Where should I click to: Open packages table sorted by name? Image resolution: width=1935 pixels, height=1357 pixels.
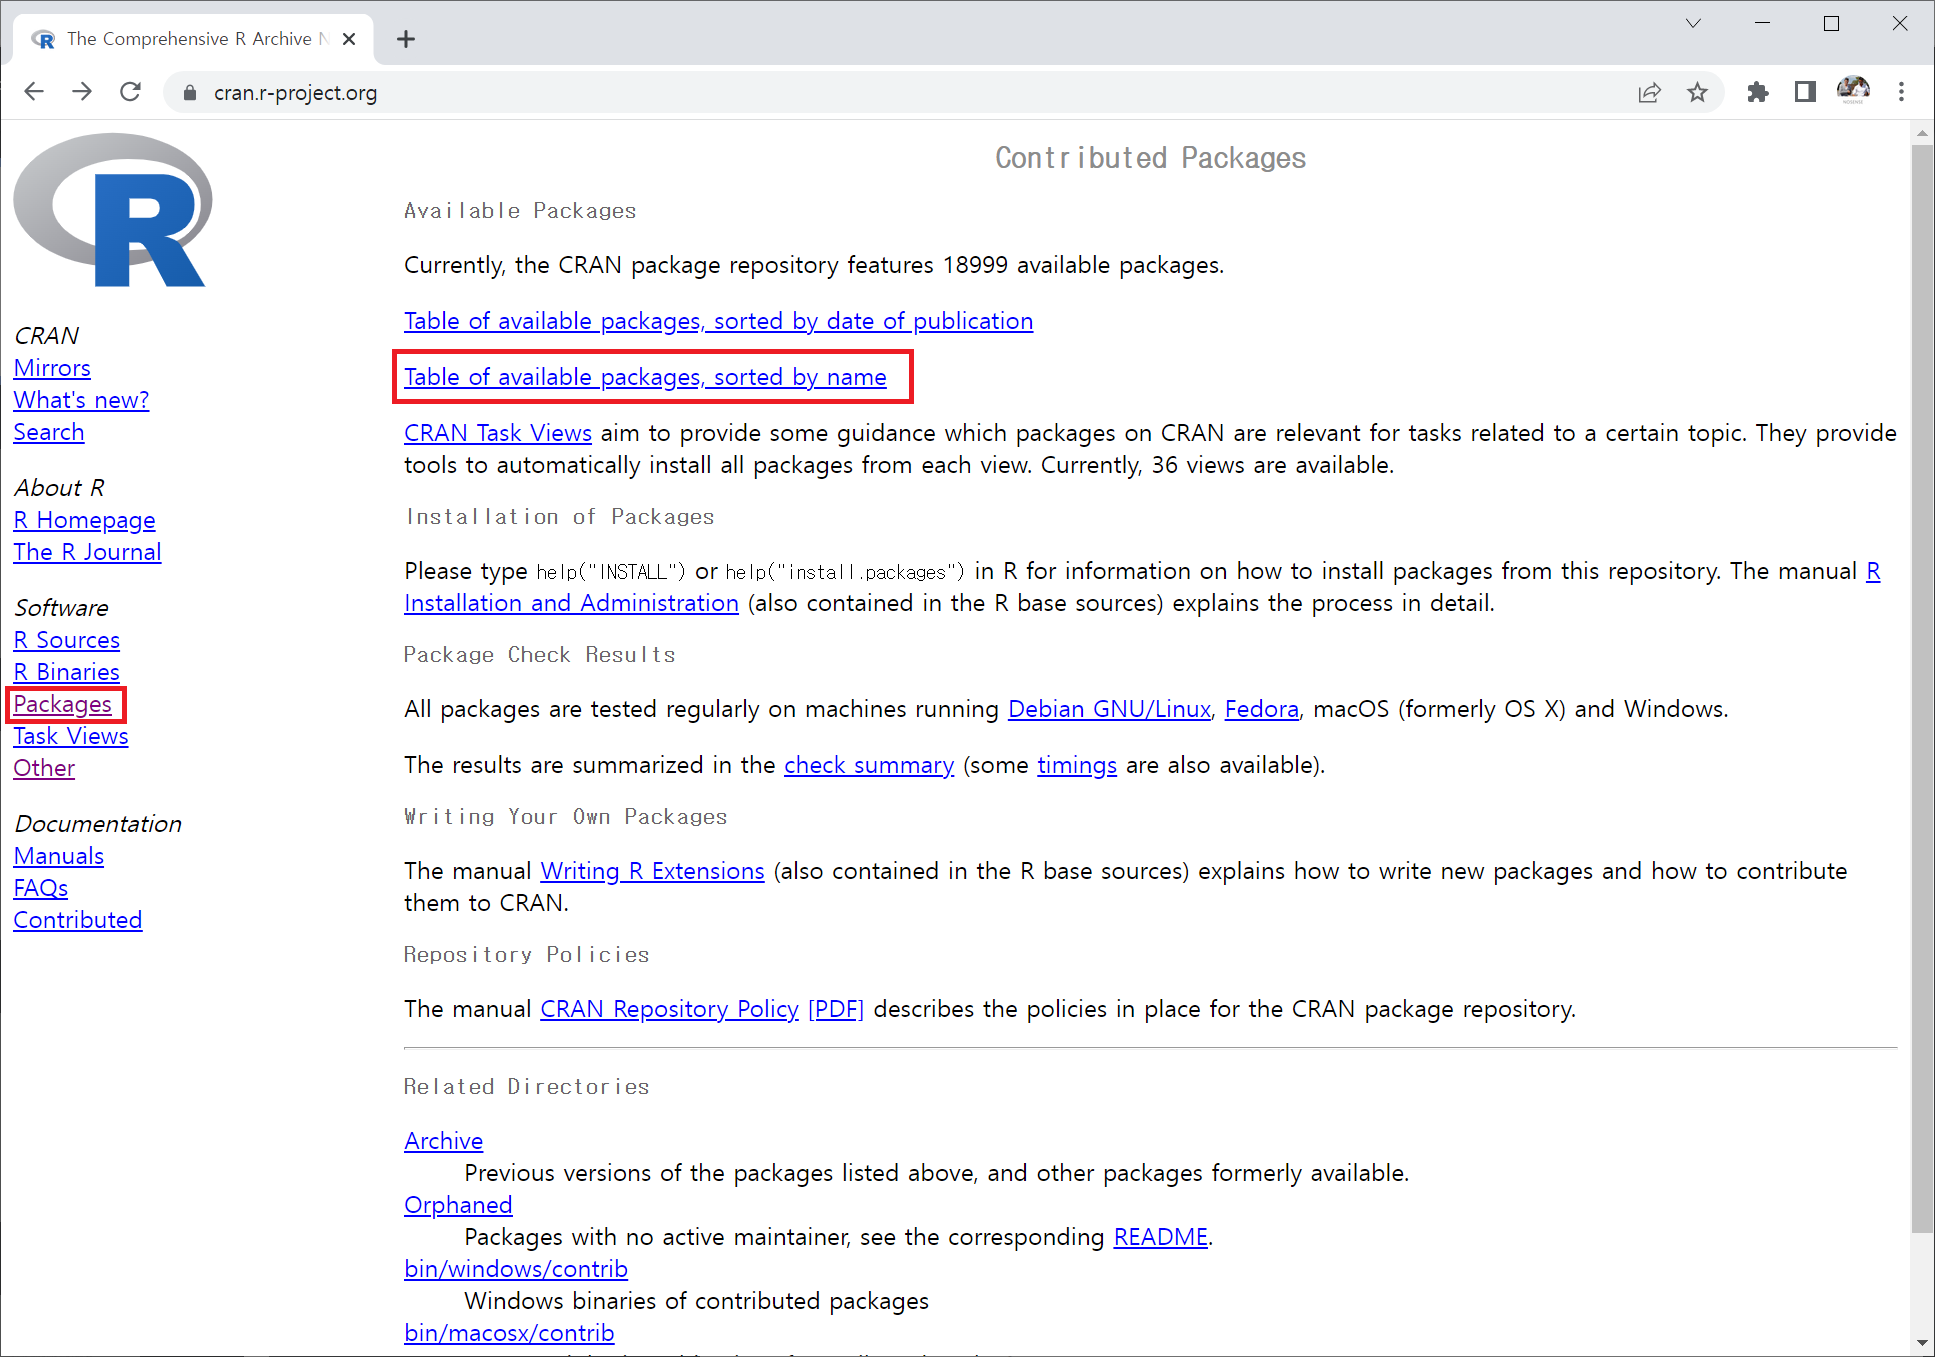[645, 377]
